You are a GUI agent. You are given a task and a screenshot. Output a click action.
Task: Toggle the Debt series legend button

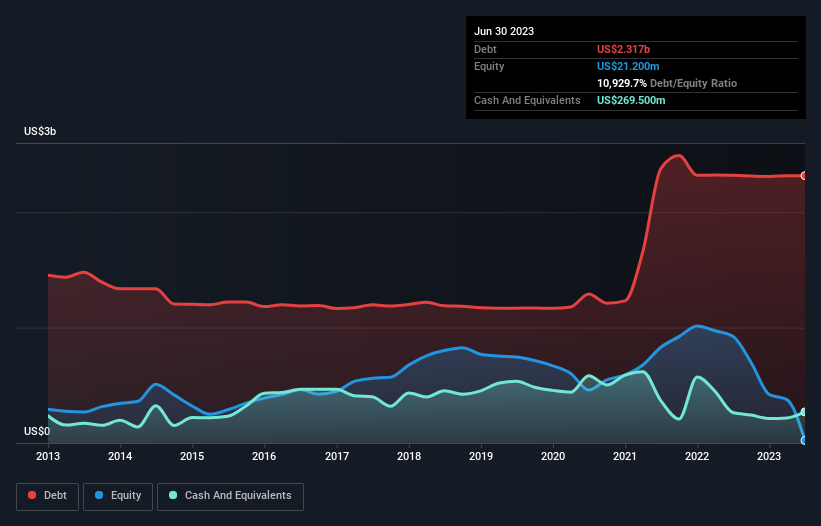point(47,496)
